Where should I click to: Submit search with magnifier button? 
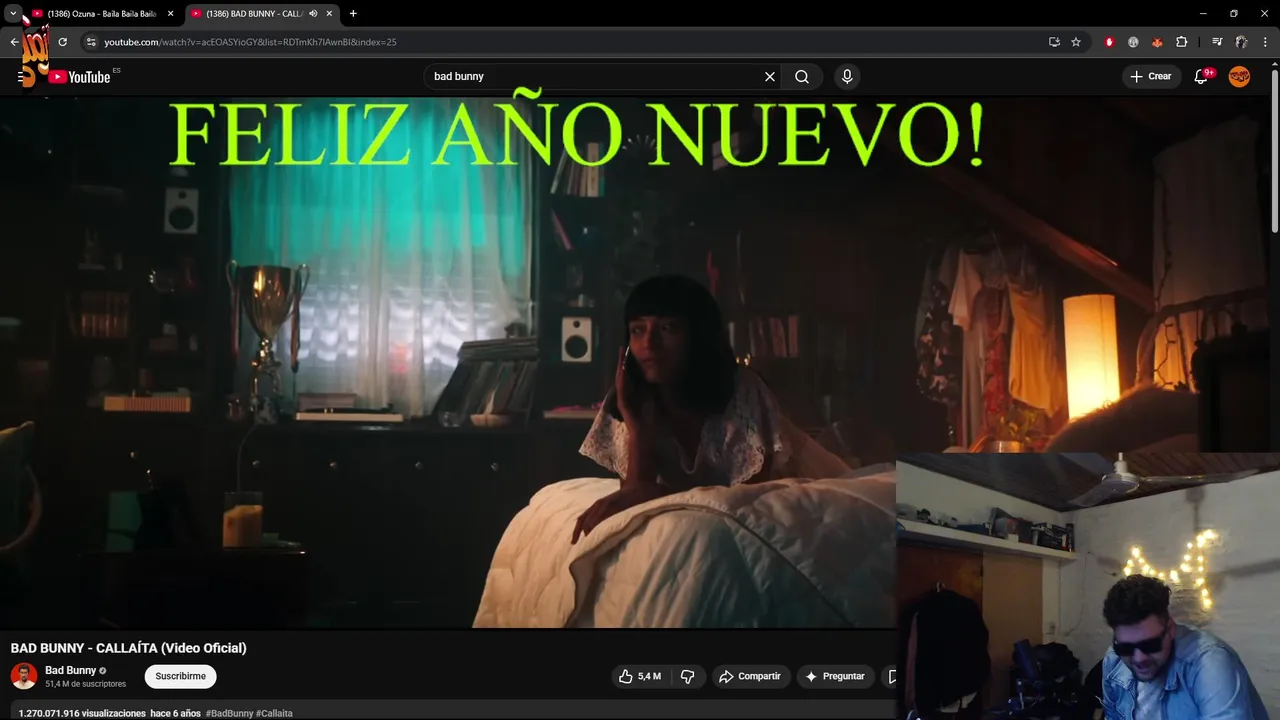pos(802,77)
